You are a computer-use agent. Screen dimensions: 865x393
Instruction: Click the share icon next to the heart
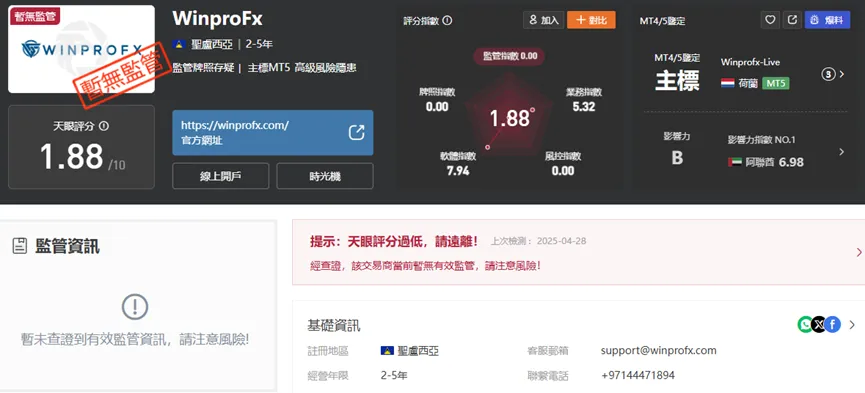[792, 20]
